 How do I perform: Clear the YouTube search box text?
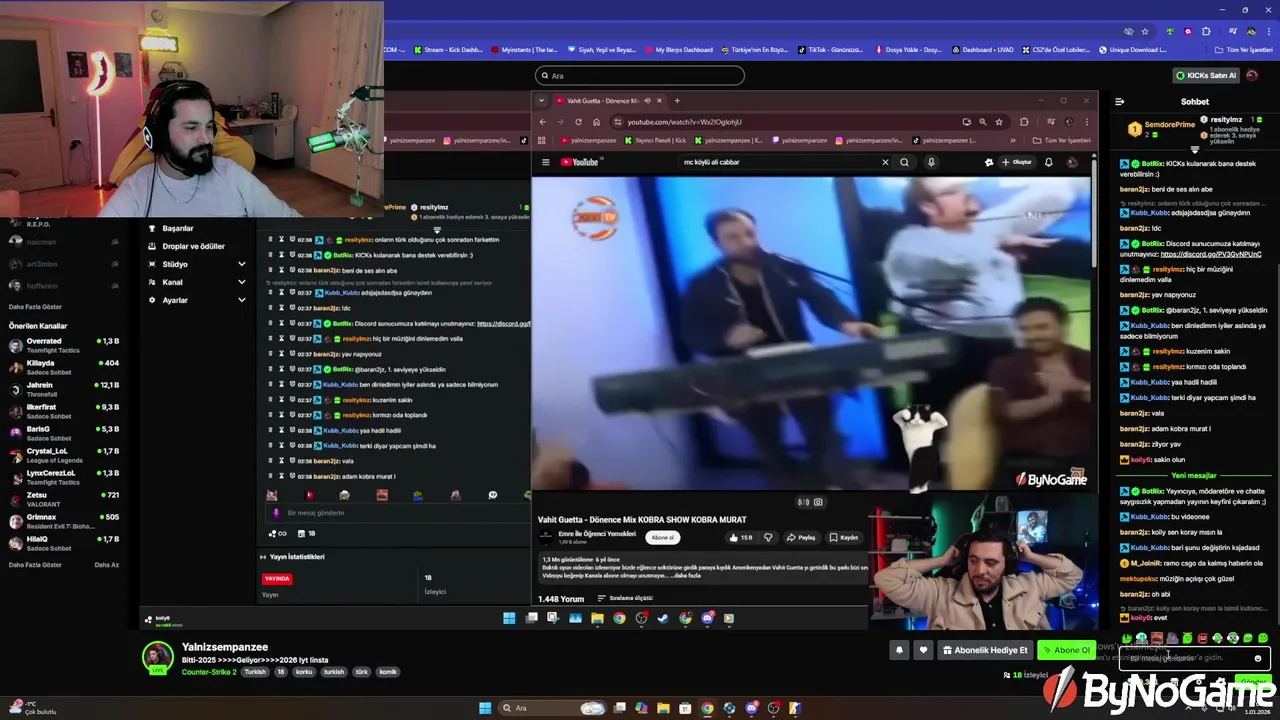(x=885, y=162)
